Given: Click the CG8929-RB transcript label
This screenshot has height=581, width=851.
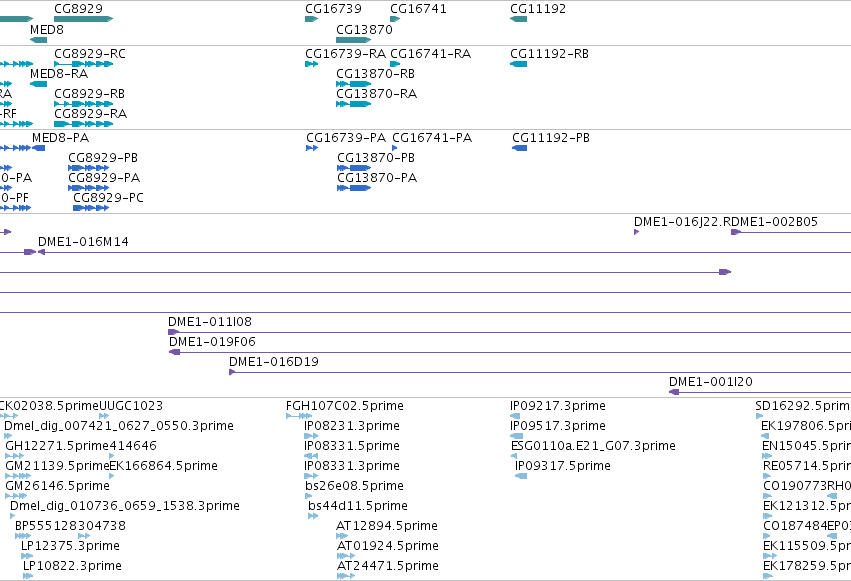Looking at the screenshot, I should click(x=90, y=94).
